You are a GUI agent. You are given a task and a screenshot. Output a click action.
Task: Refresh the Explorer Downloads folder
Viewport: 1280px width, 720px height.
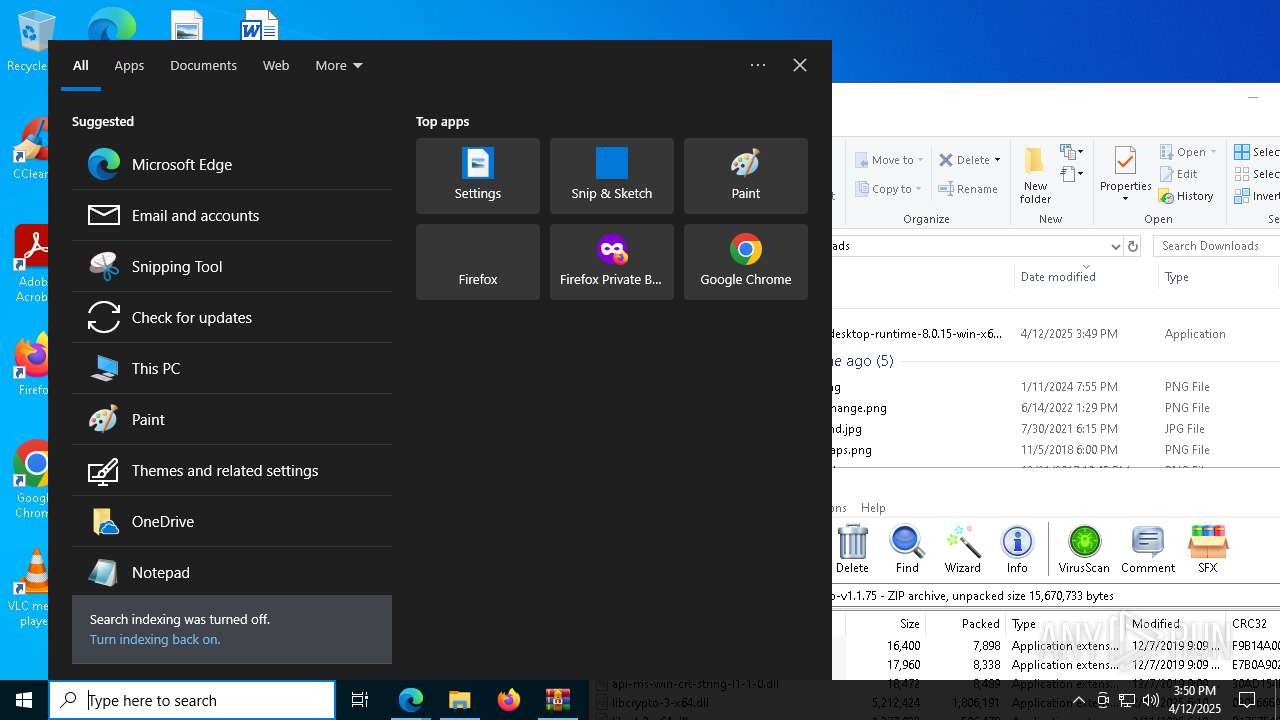coord(1133,246)
